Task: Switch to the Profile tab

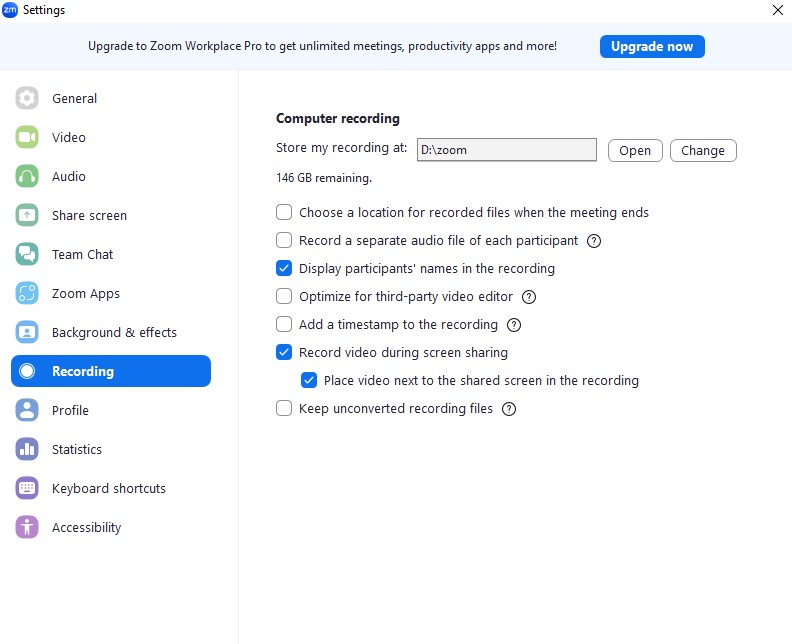Action: 70,410
